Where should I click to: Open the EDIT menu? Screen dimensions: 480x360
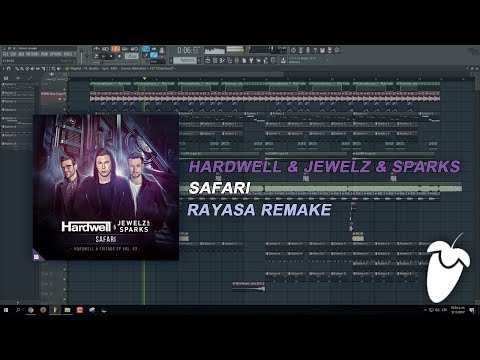pos(14,54)
